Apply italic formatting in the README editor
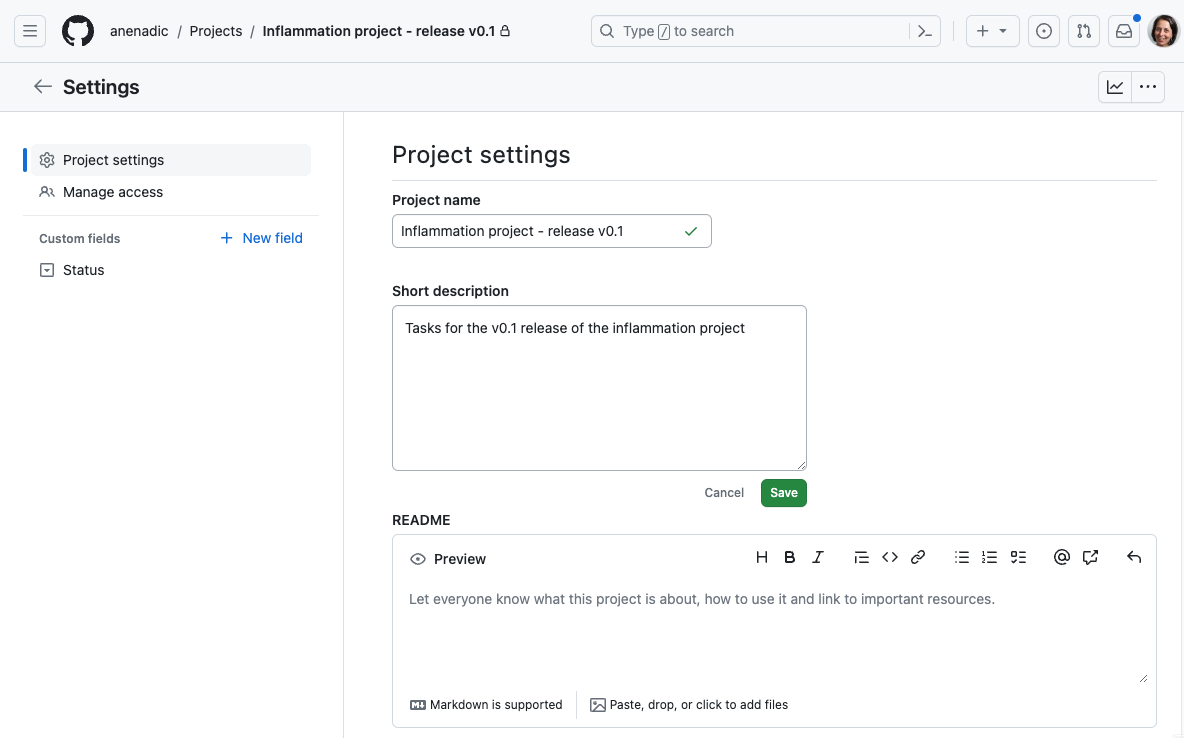 (x=817, y=557)
